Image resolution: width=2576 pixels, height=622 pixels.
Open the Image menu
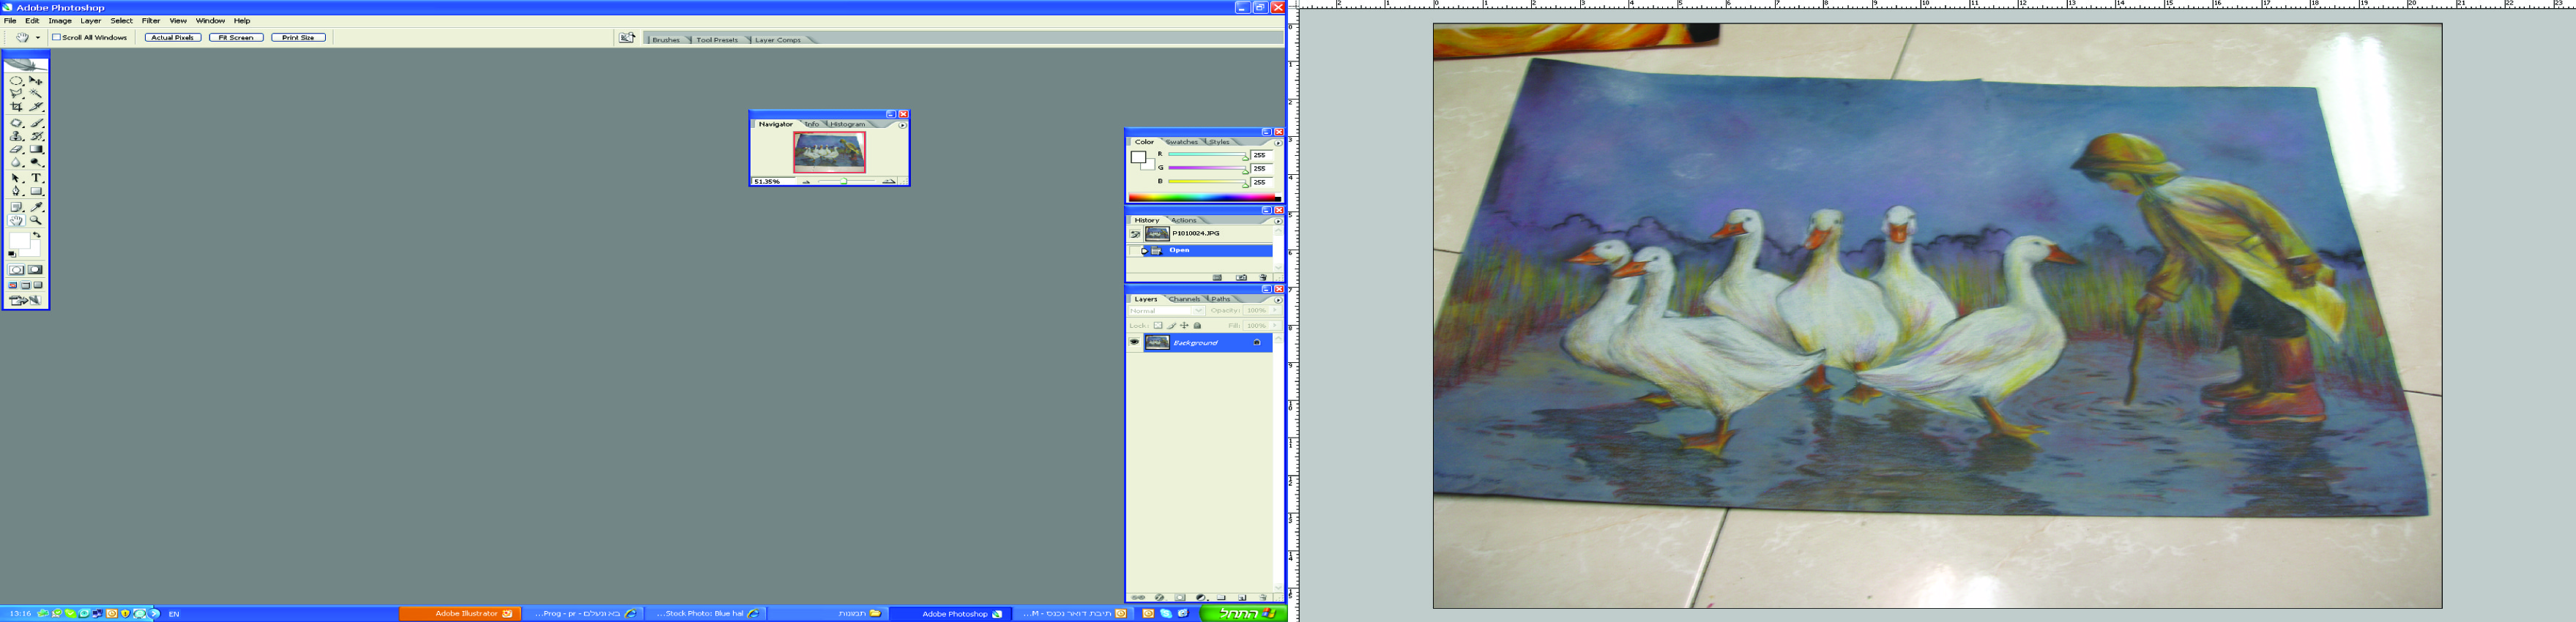pos(60,21)
